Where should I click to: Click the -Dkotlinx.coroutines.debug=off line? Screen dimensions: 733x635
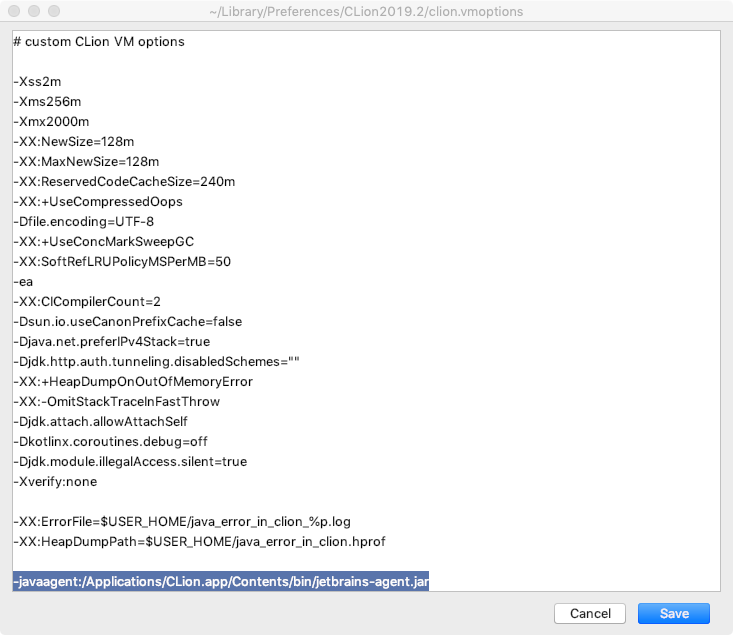[111, 441]
